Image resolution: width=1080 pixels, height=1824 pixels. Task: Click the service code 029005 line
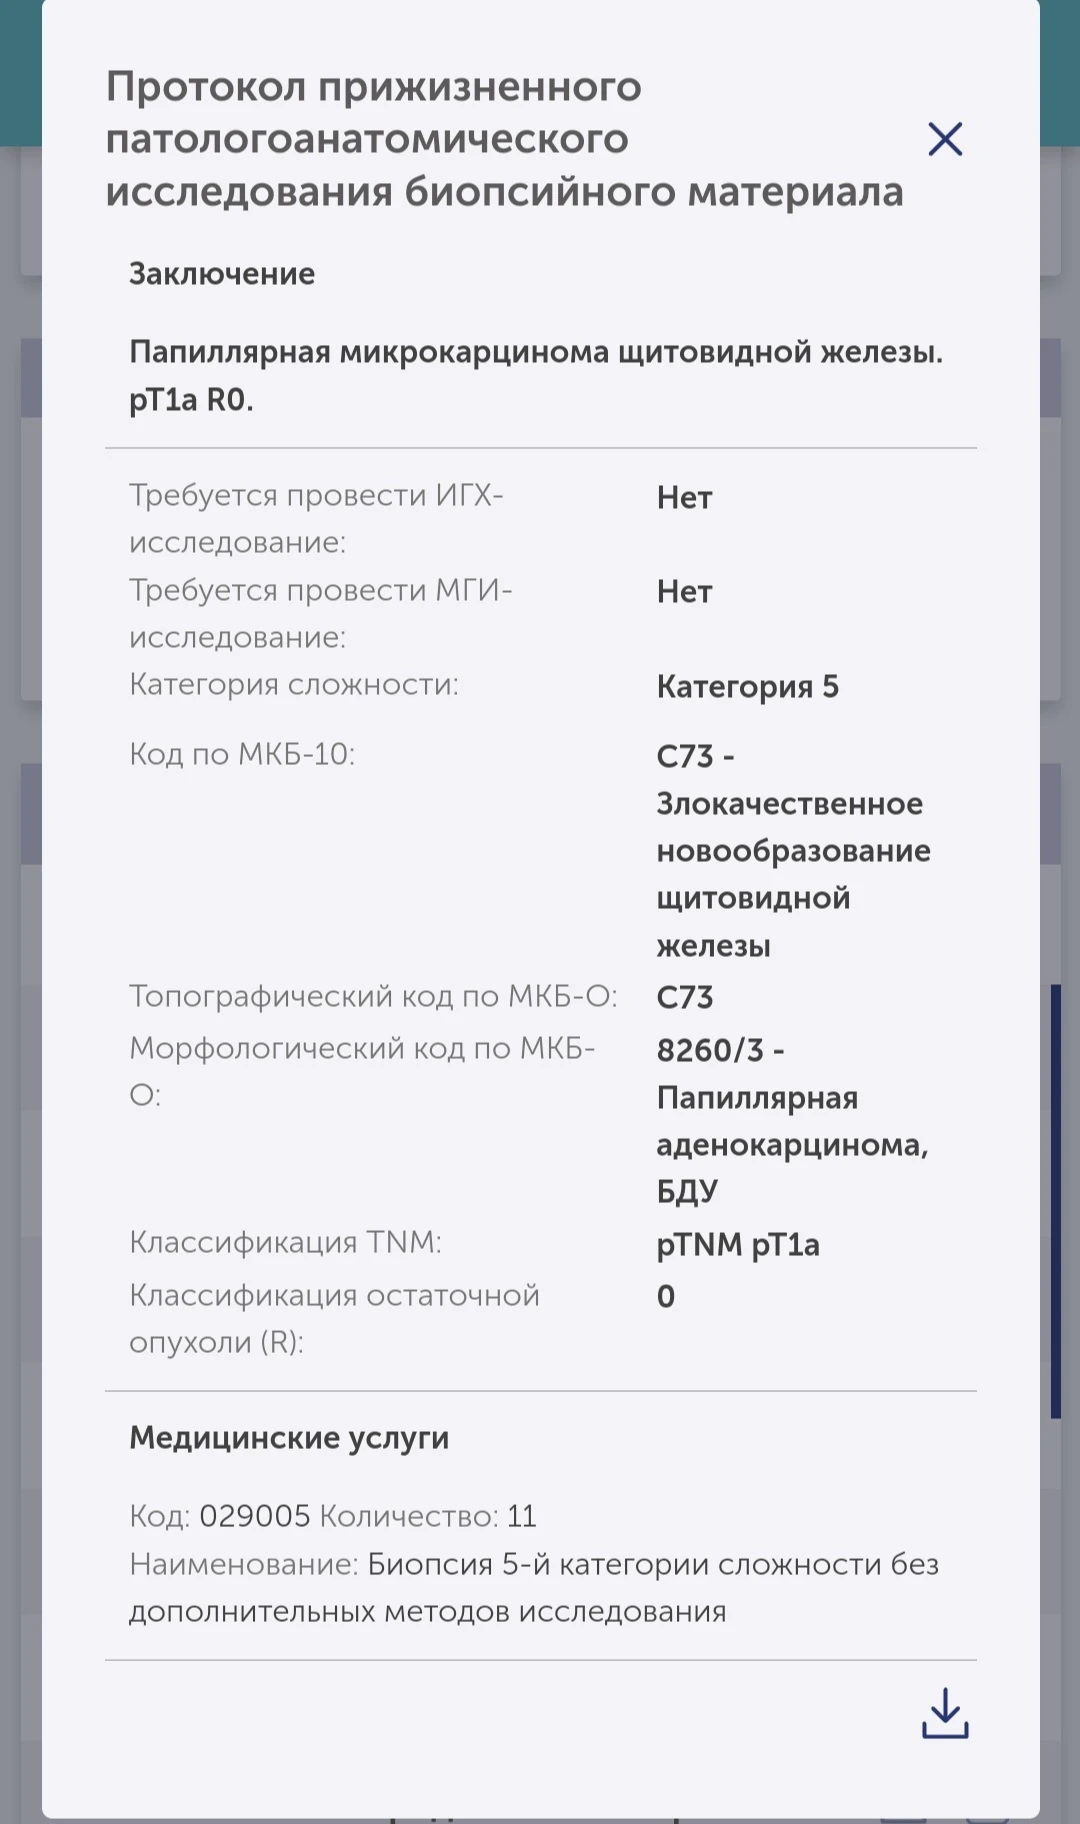(x=333, y=1516)
